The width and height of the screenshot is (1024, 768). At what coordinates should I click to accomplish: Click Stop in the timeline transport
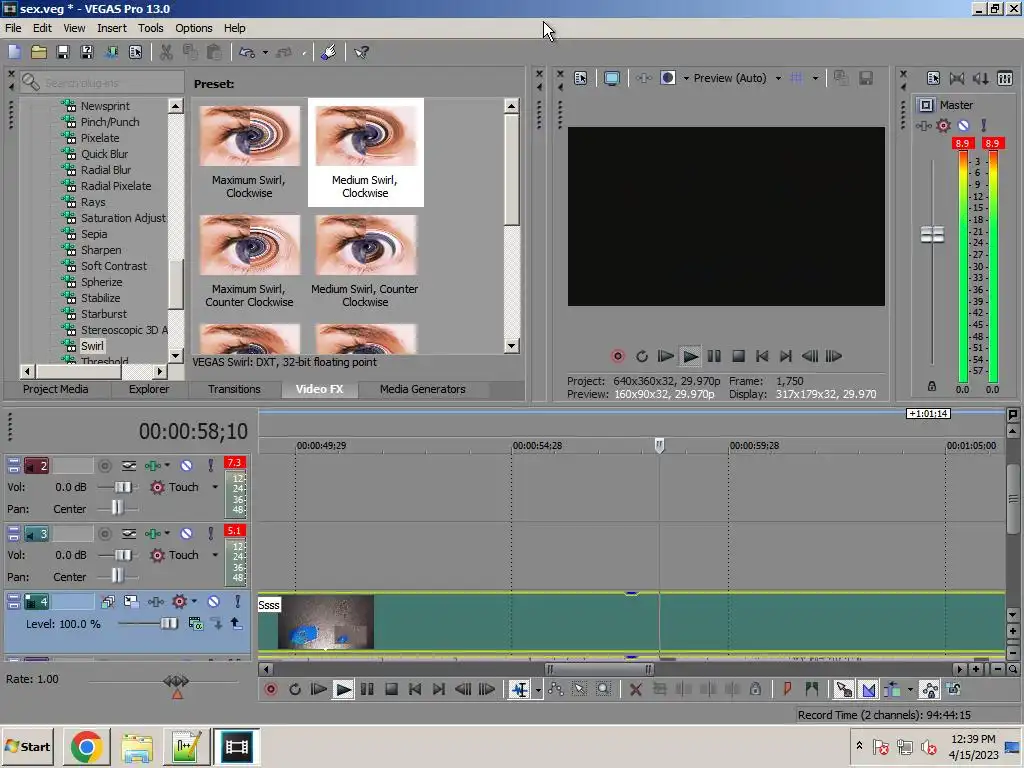(x=391, y=689)
